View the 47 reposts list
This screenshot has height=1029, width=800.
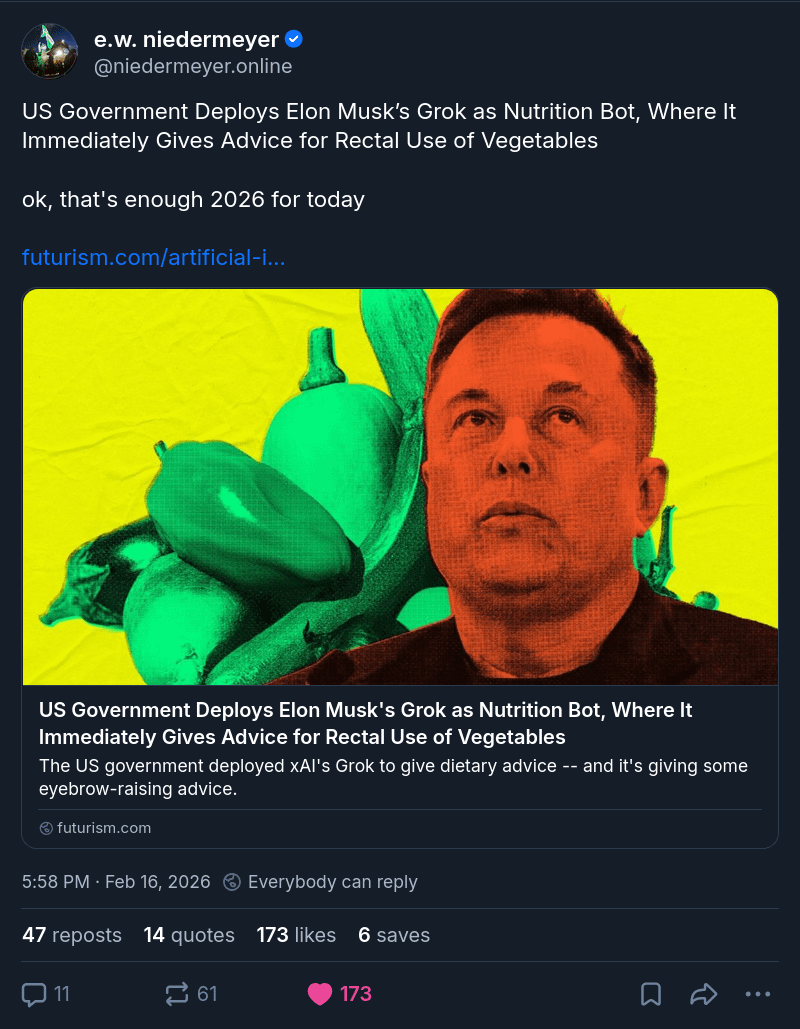point(72,935)
